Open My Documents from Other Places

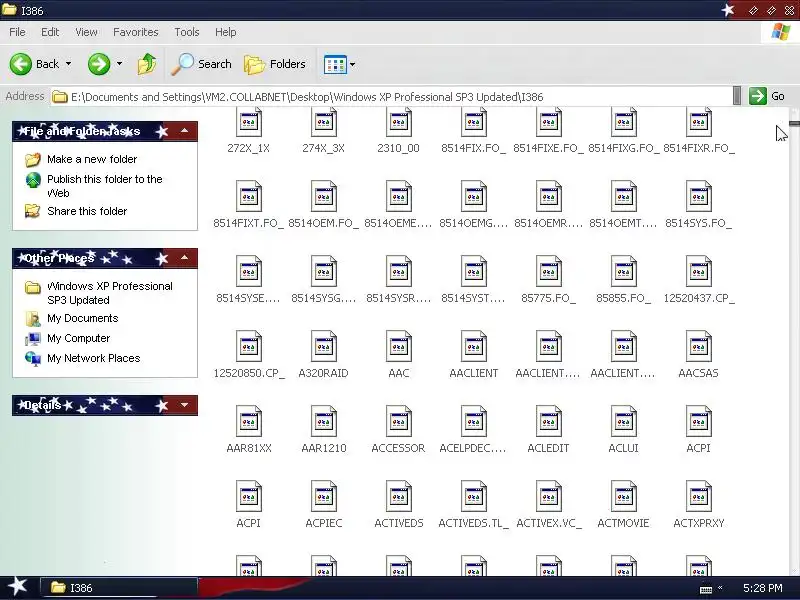point(83,318)
